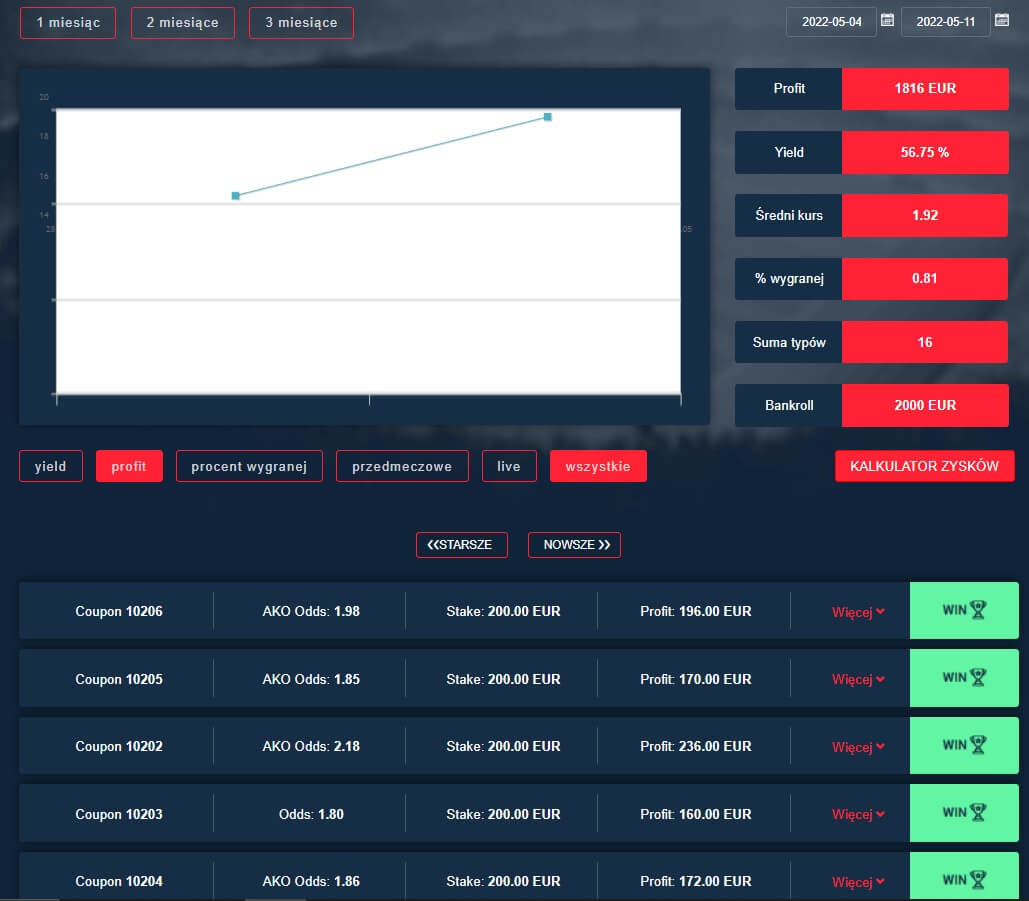Show Więcej details for Coupon 10204
Viewport: 1029px width, 901px height.
pos(858,882)
